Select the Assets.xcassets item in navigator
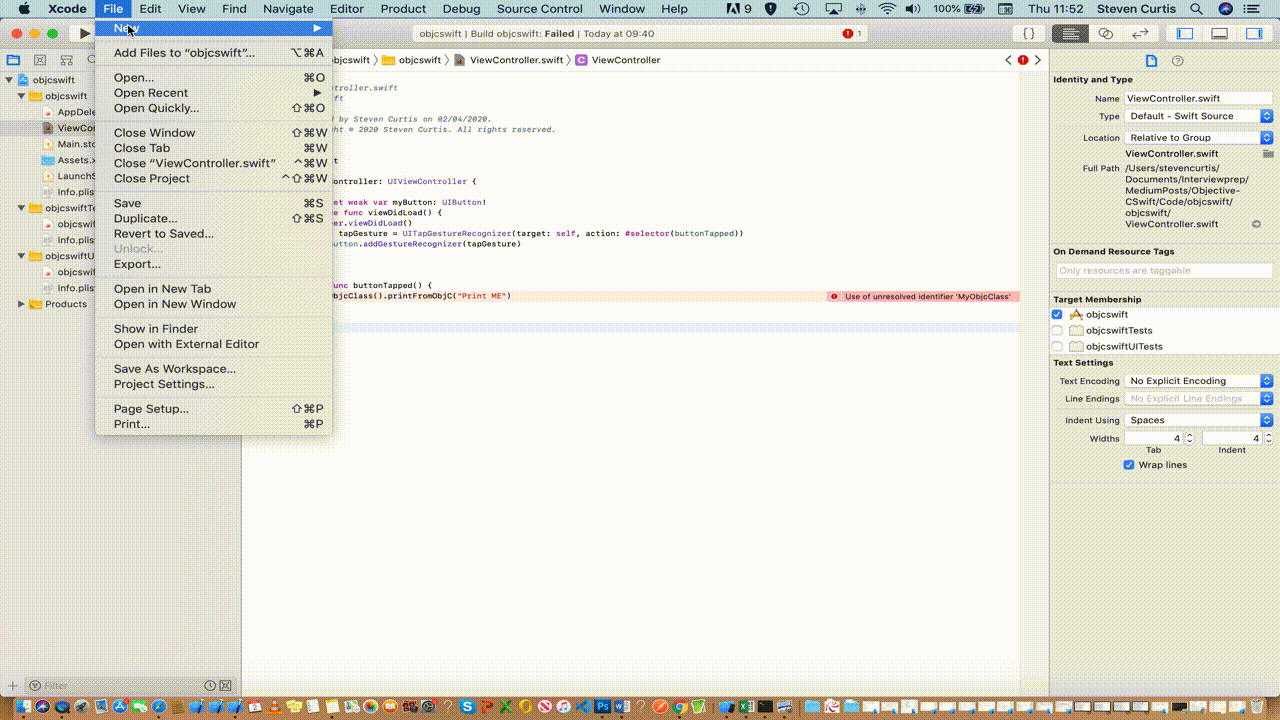 click(x=70, y=160)
